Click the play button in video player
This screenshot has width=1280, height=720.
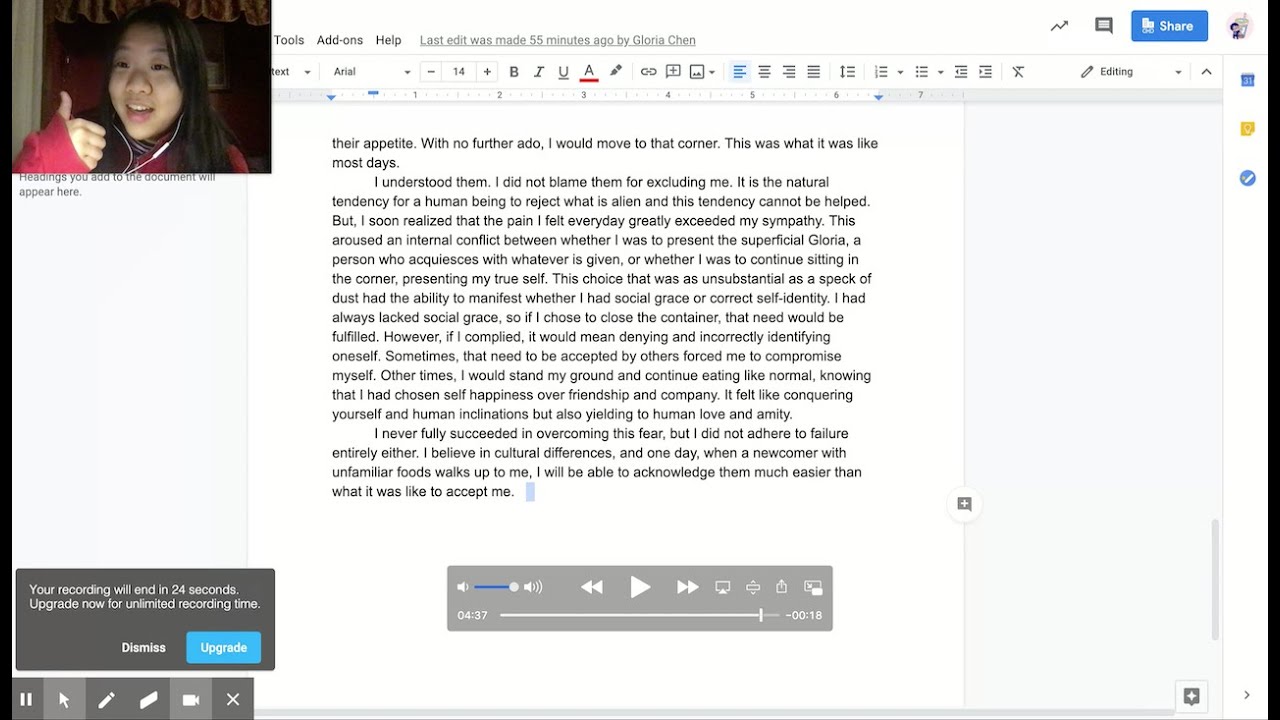tap(640, 587)
